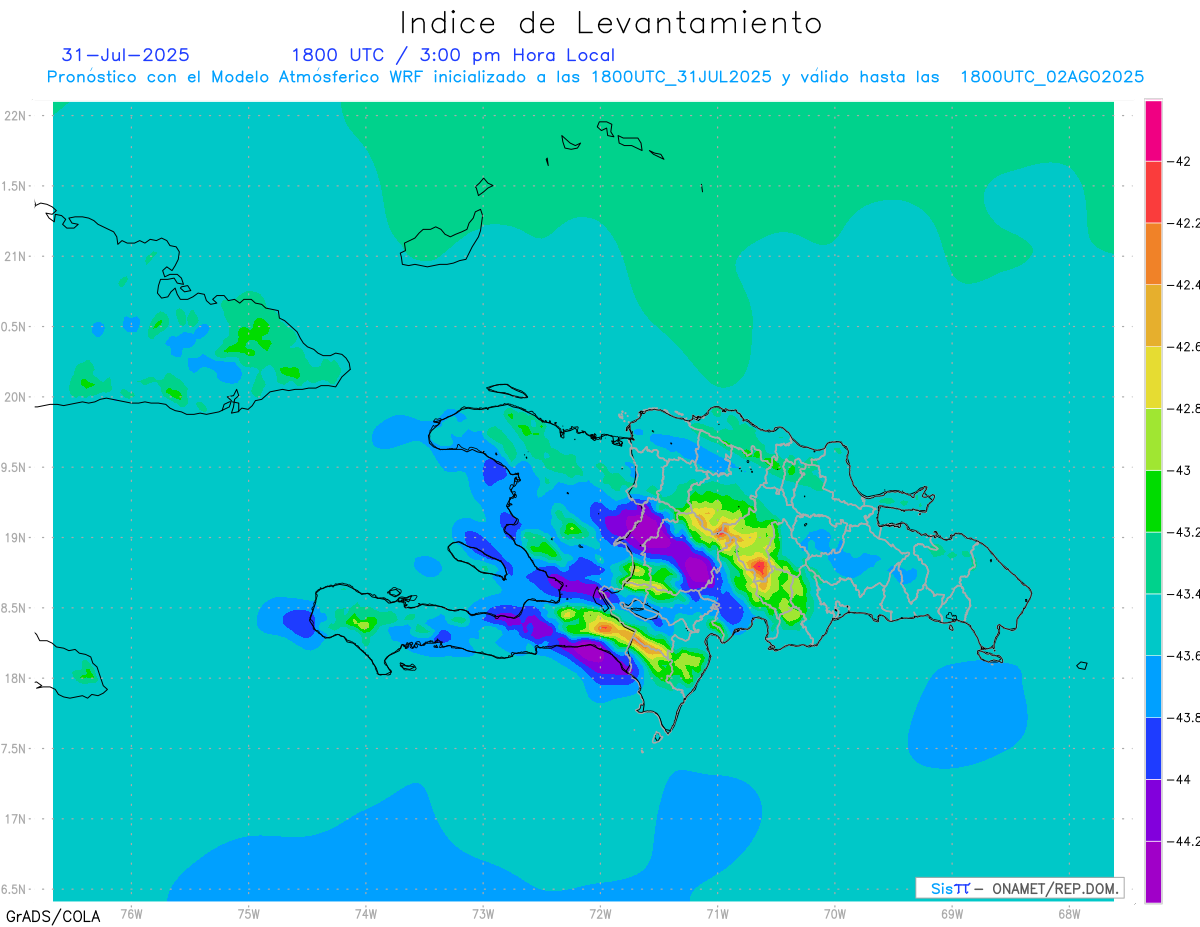The width and height of the screenshot is (1200, 927).
Task: Click the "-43.6" legend label
Action: [x=1183, y=656]
